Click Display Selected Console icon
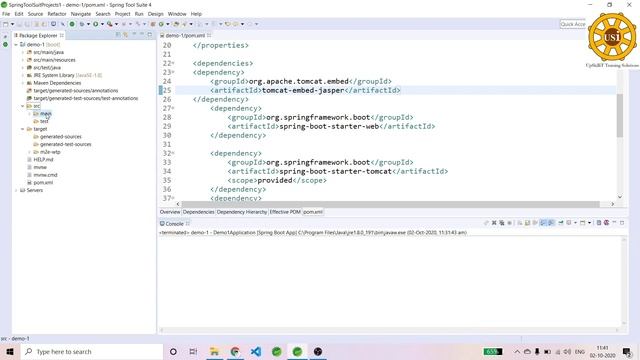Image resolution: width=640 pixels, height=360 pixels. (x=569, y=223)
